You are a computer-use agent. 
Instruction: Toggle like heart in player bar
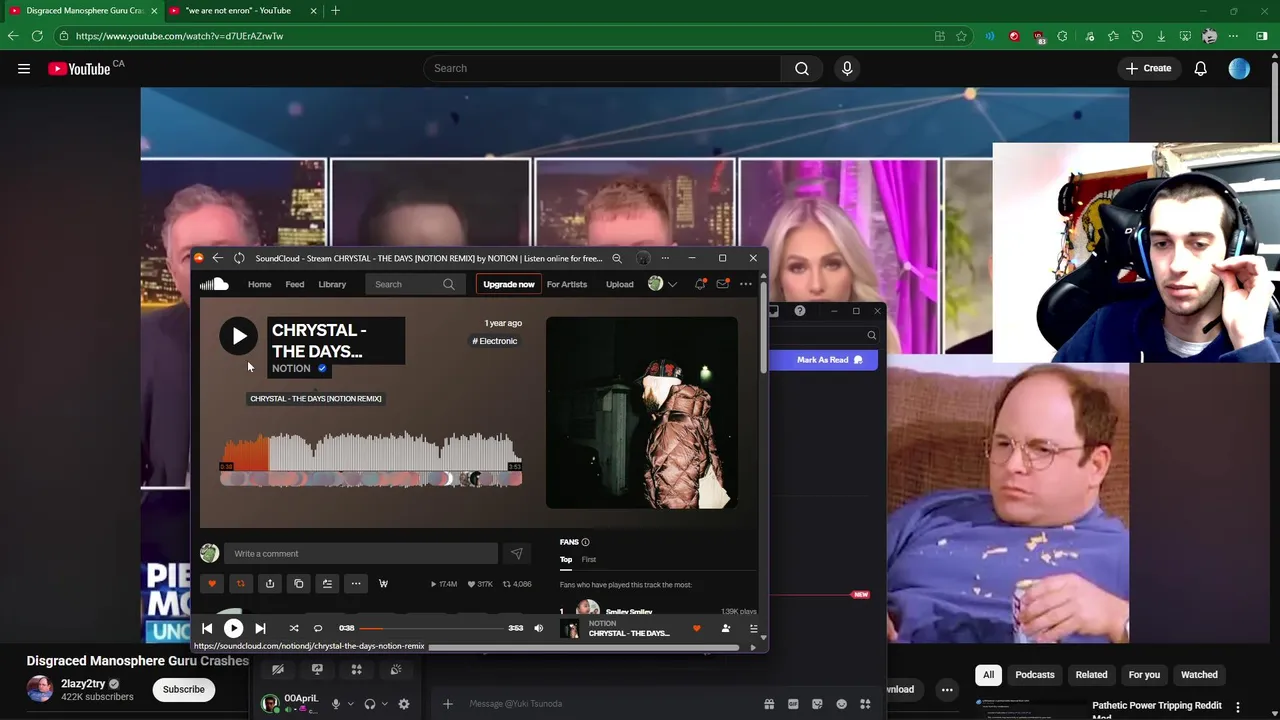point(697,628)
